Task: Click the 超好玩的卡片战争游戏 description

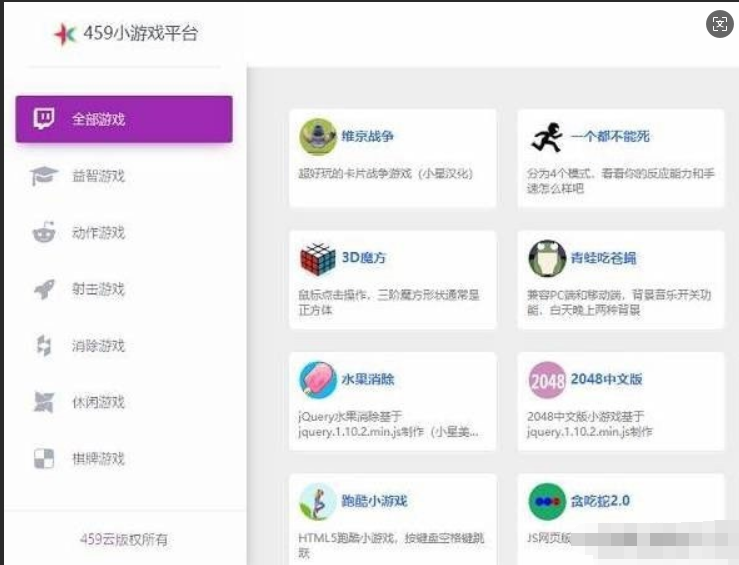Action: click(385, 173)
